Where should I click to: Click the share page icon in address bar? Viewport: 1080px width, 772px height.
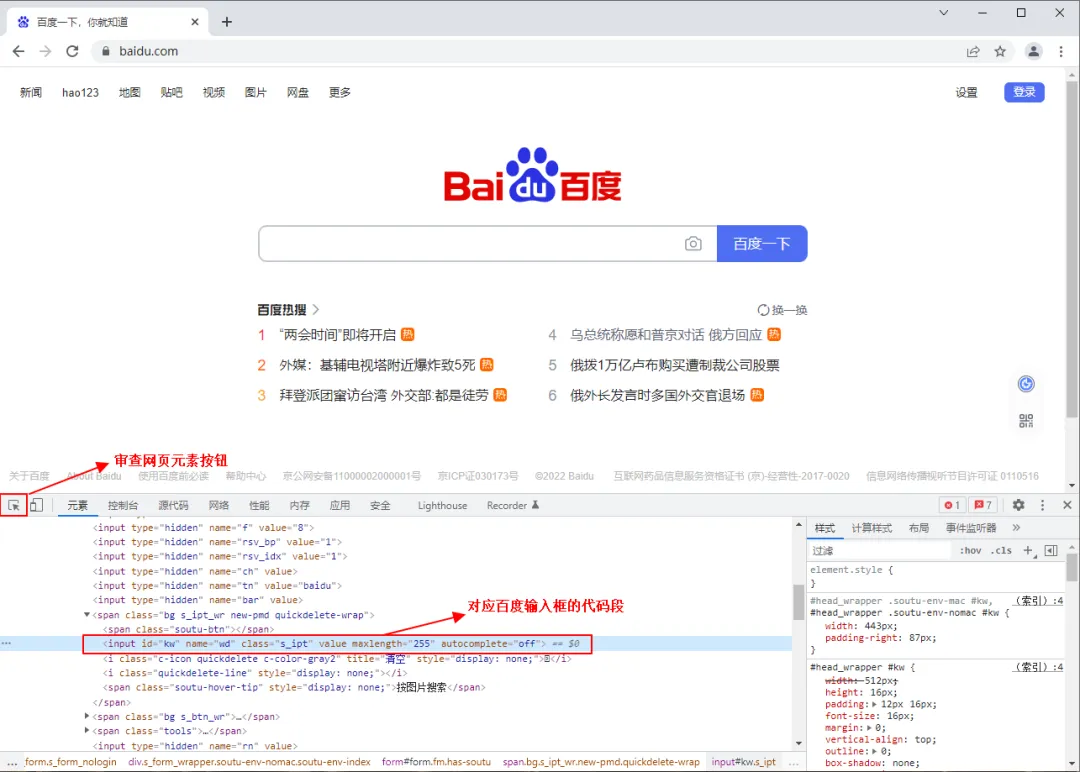(973, 51)
